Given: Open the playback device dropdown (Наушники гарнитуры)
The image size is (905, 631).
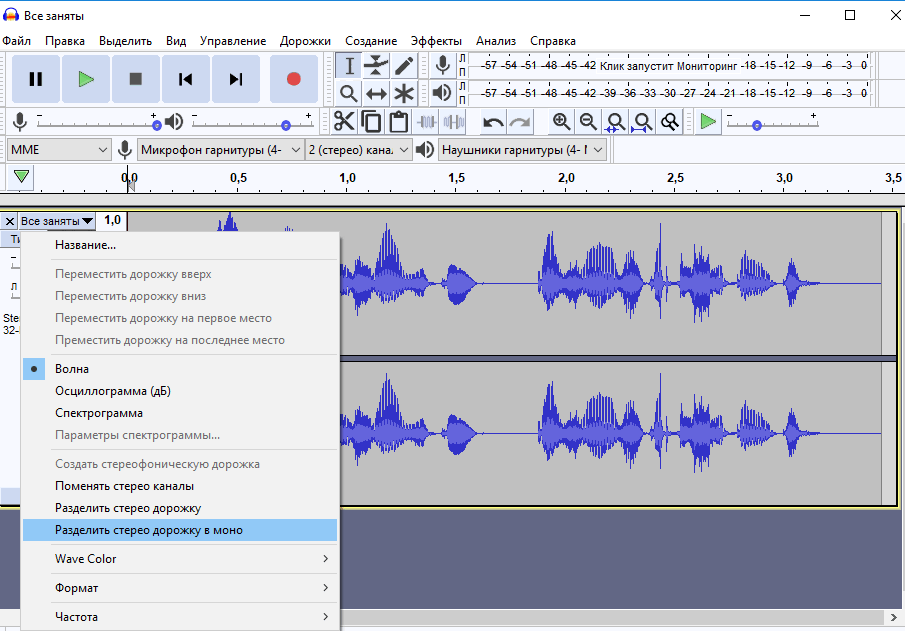Looking at the screenshot, I should pyautogui.click(x=522, y=150).
